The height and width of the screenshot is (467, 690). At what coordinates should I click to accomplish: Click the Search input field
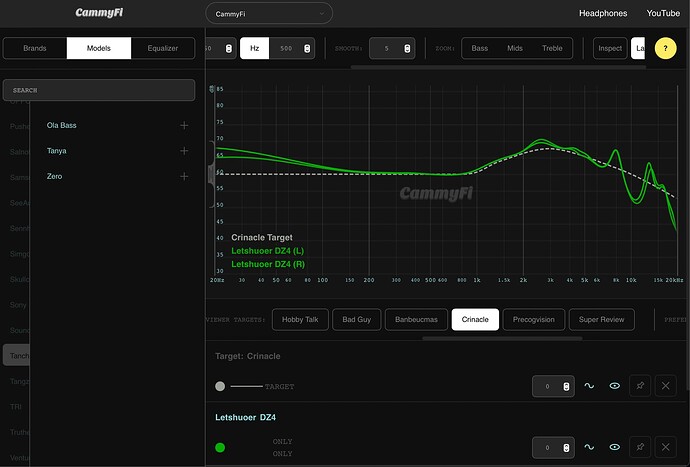(99, 90)
